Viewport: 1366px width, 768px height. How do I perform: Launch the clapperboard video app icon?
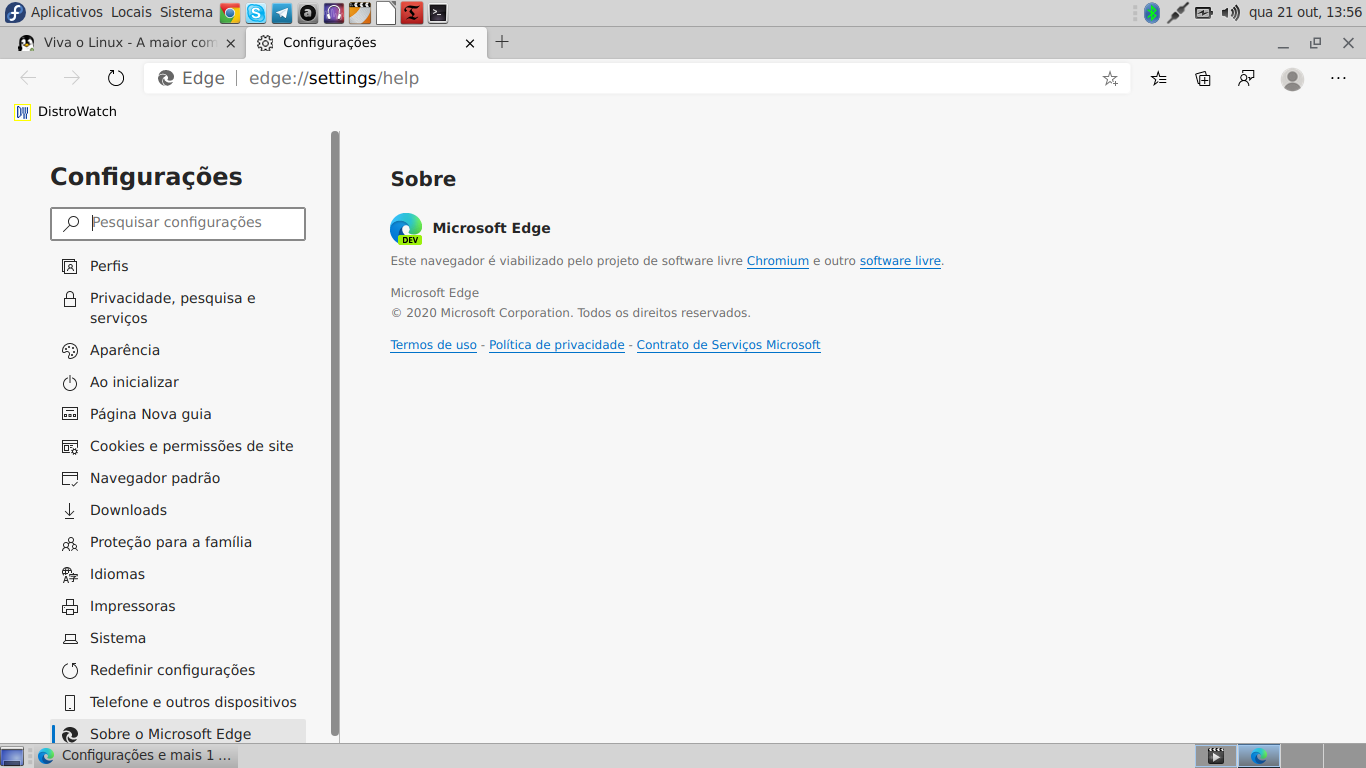360,13
